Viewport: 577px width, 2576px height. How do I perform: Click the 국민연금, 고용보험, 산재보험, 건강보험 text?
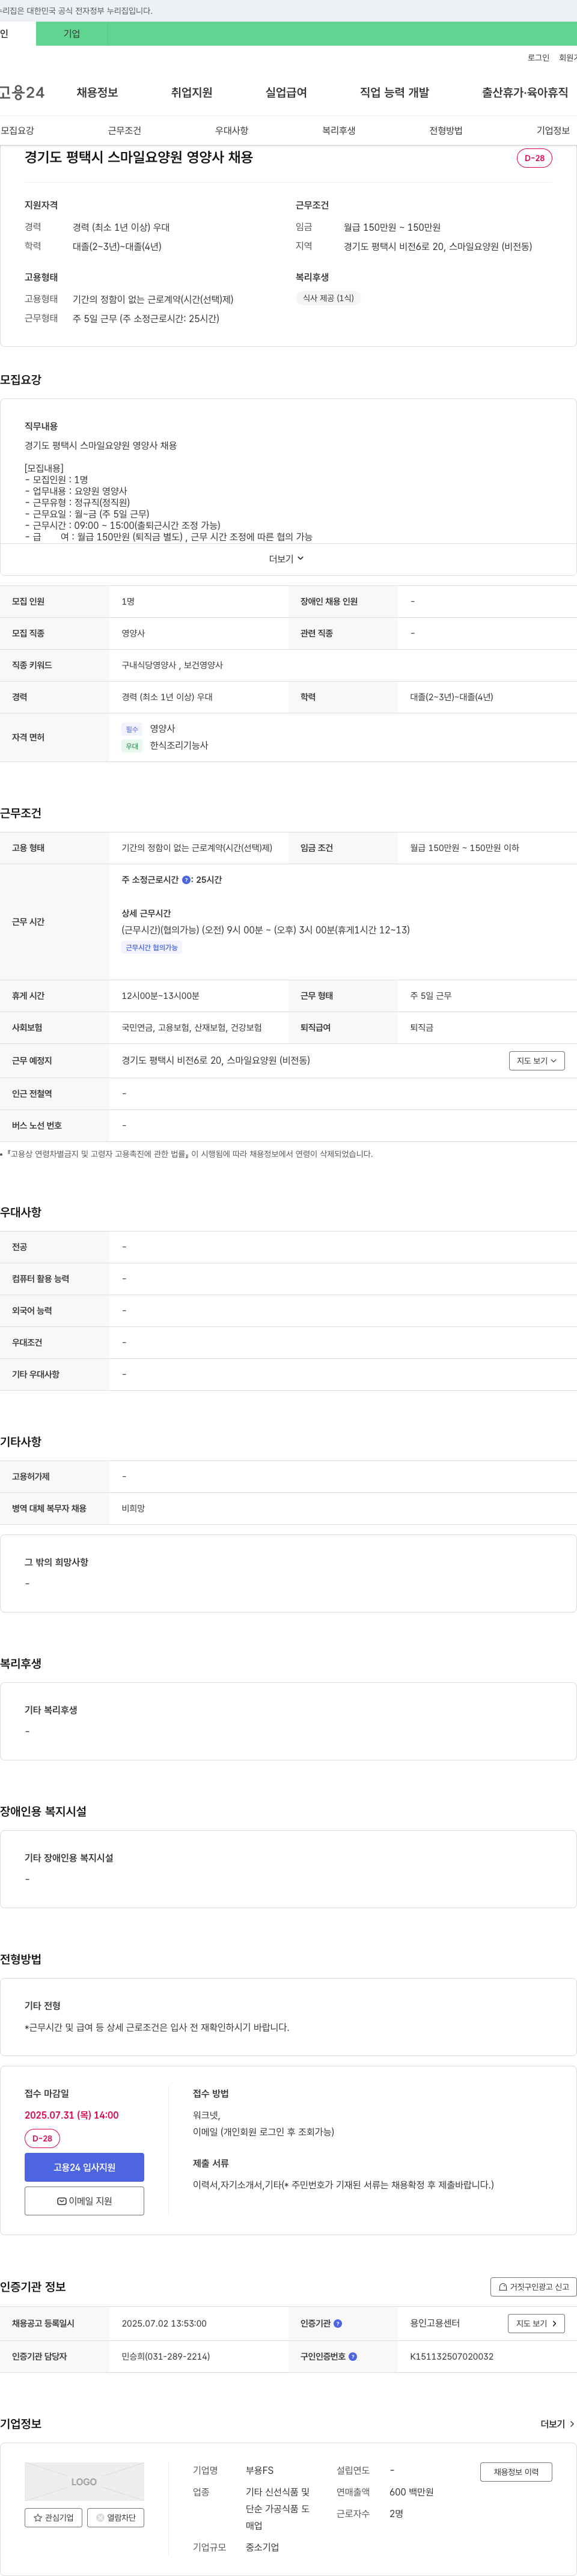[x=192, y=1028]
